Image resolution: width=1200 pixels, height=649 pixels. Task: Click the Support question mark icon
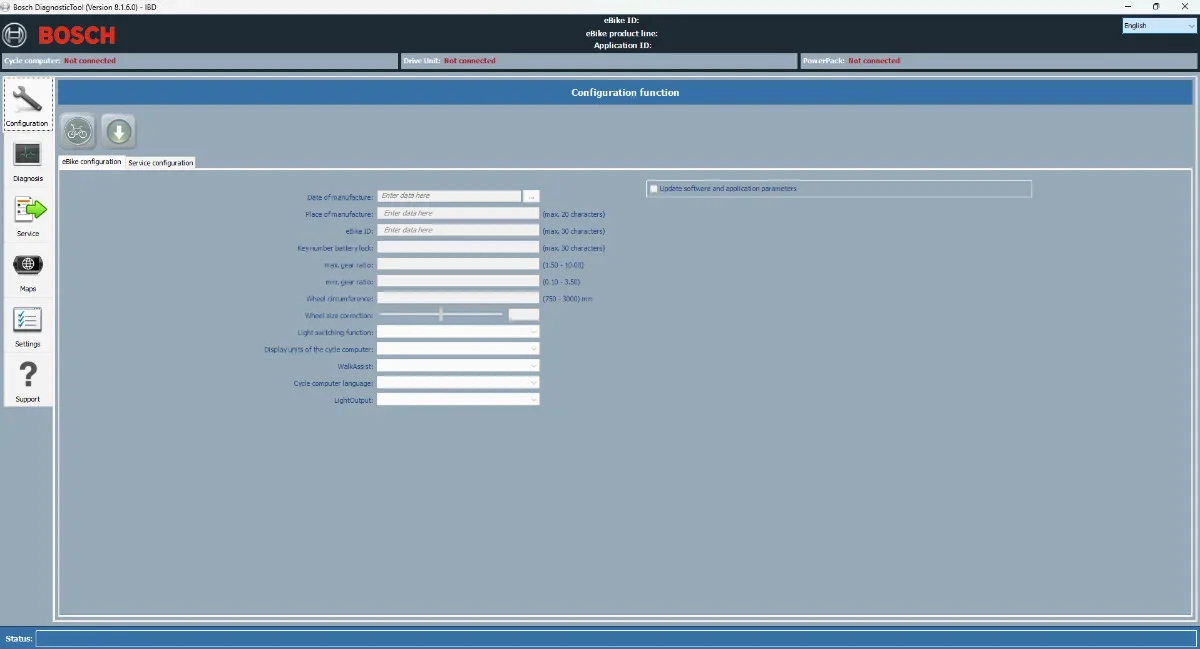(27, 380)
